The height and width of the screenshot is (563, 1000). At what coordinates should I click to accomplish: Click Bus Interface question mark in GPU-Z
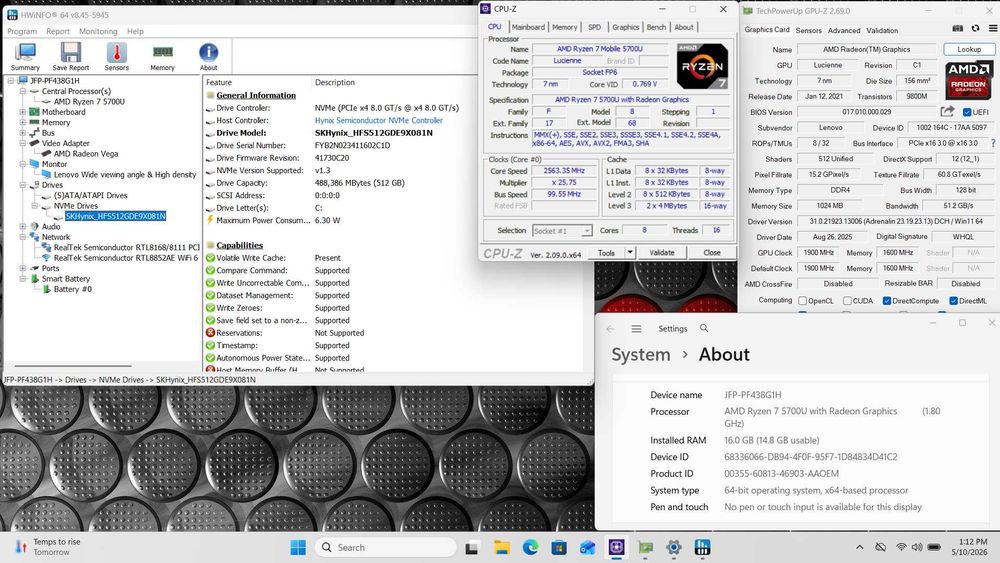pyautogui.click(x=993, y=143)
